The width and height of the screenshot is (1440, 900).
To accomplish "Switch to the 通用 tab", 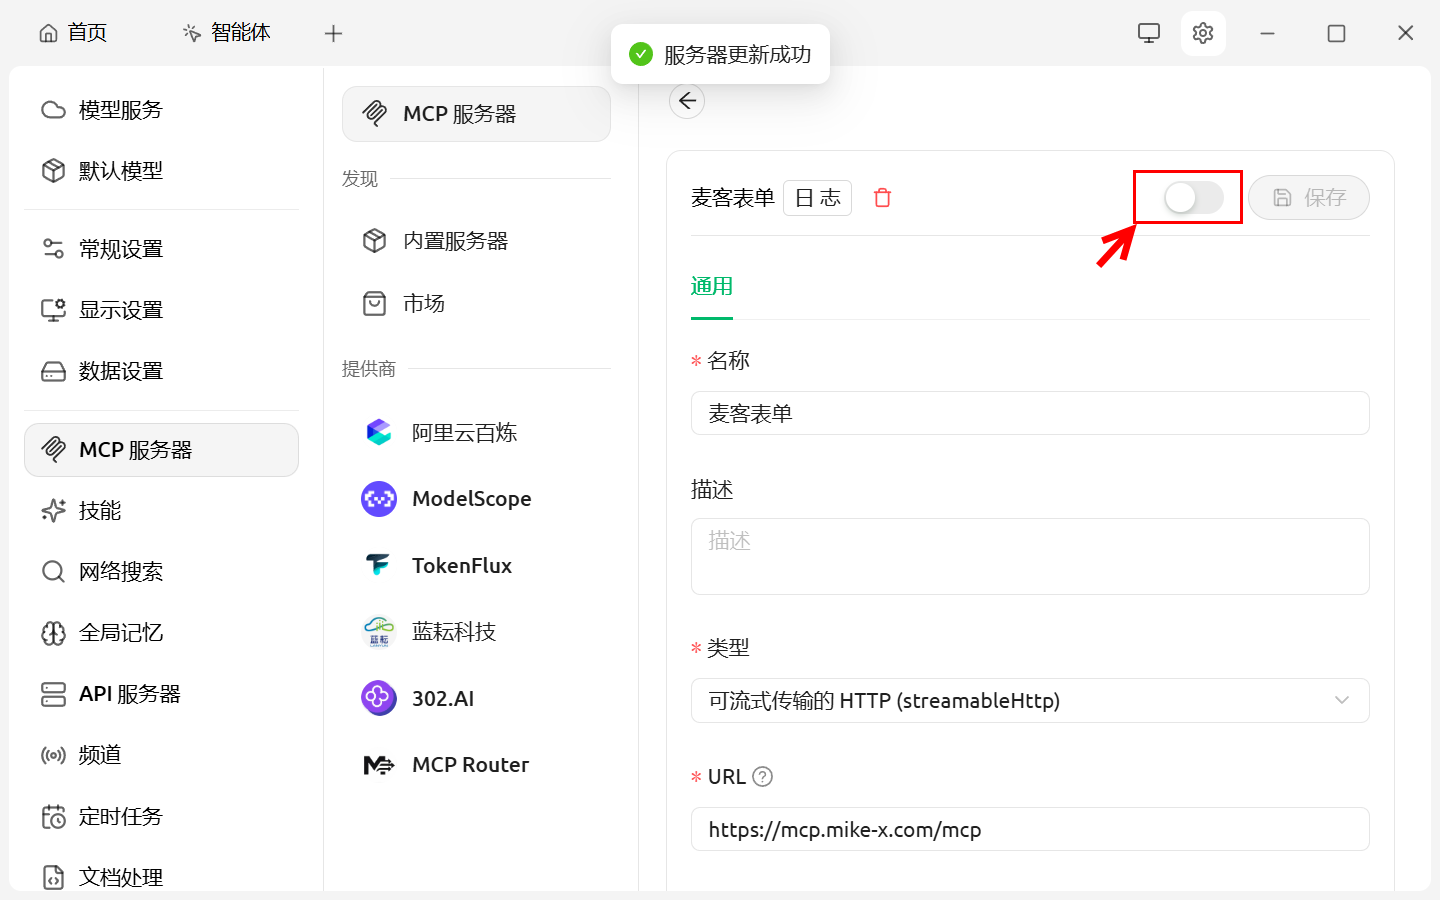I will point(711,287).
